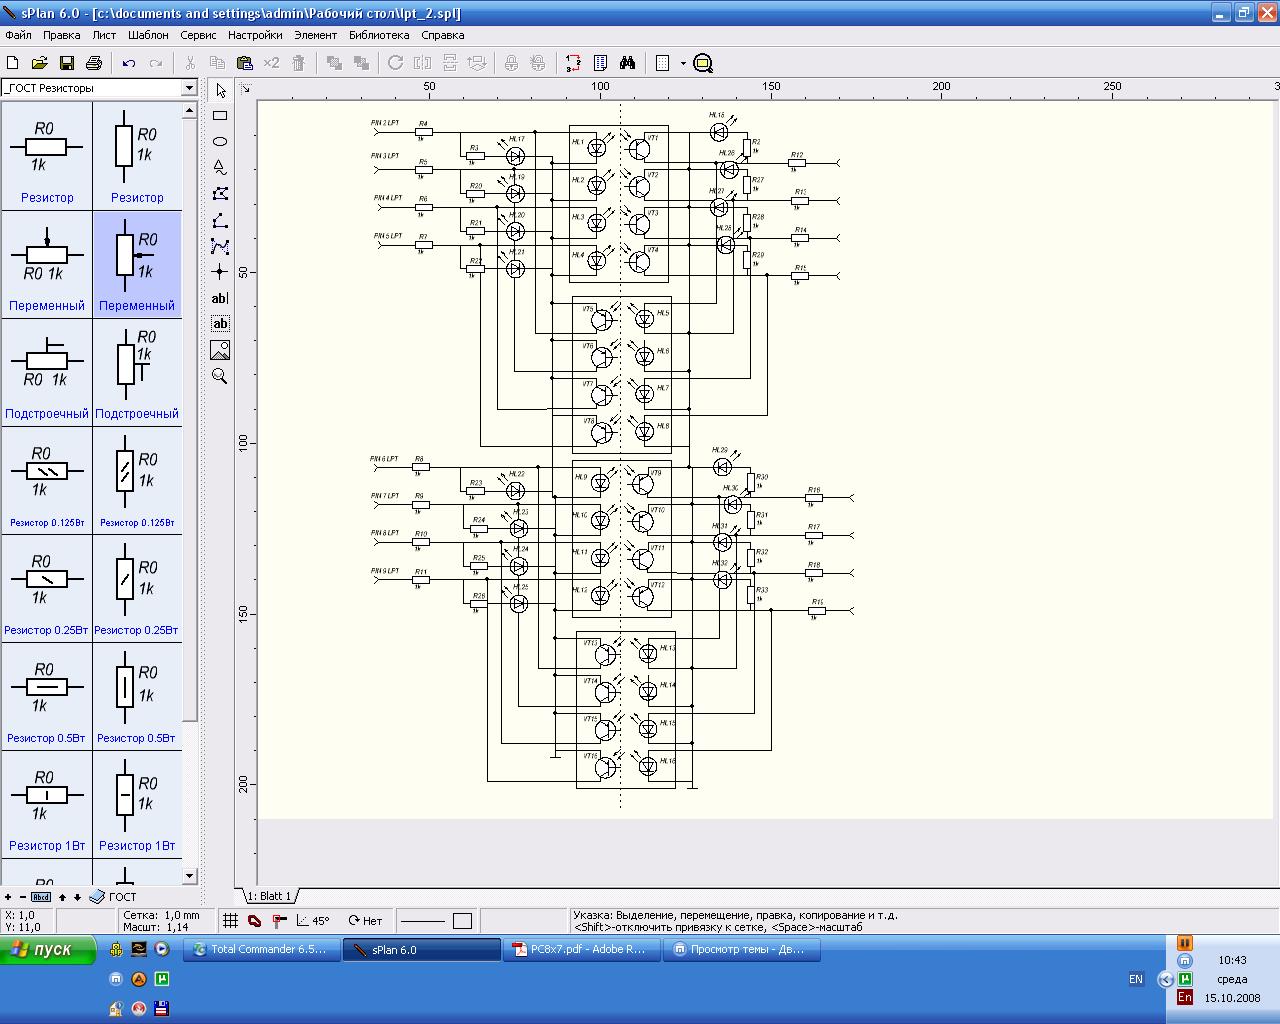
Task: Open the ГОСТ library book selector
Action: [98, 897]
